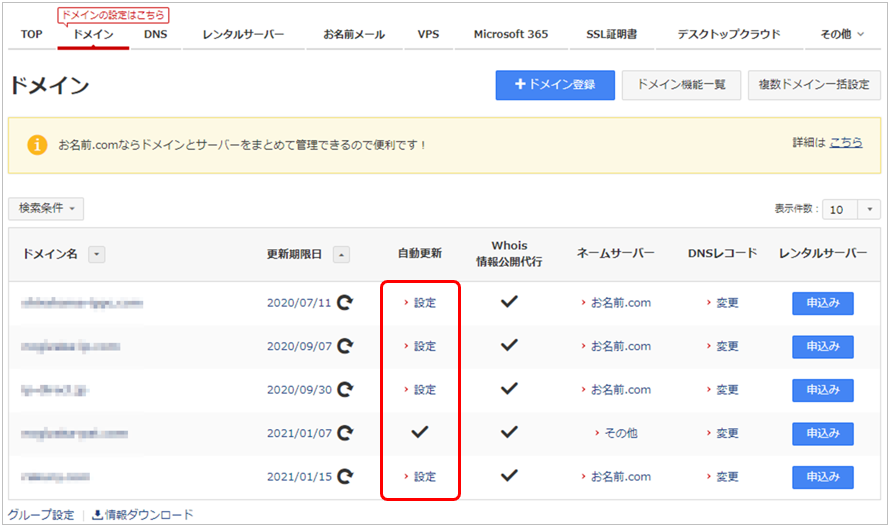This screenshot has width=889, height=526.
Task: Expand the その他 menu
Action: pos(843,35)
